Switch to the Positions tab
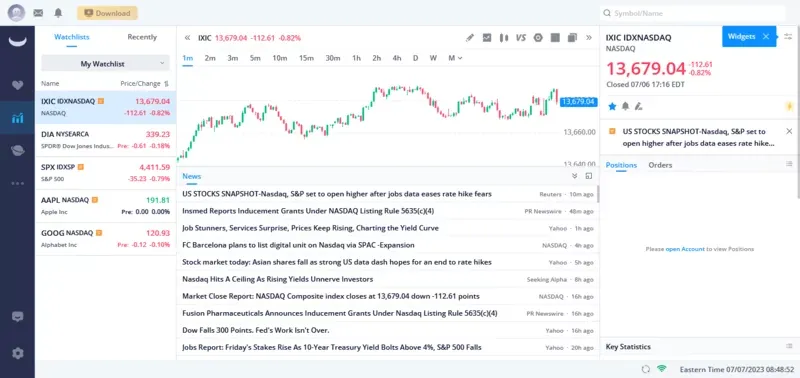The width and height of the screenshot is (800, 378). point(621,165)
